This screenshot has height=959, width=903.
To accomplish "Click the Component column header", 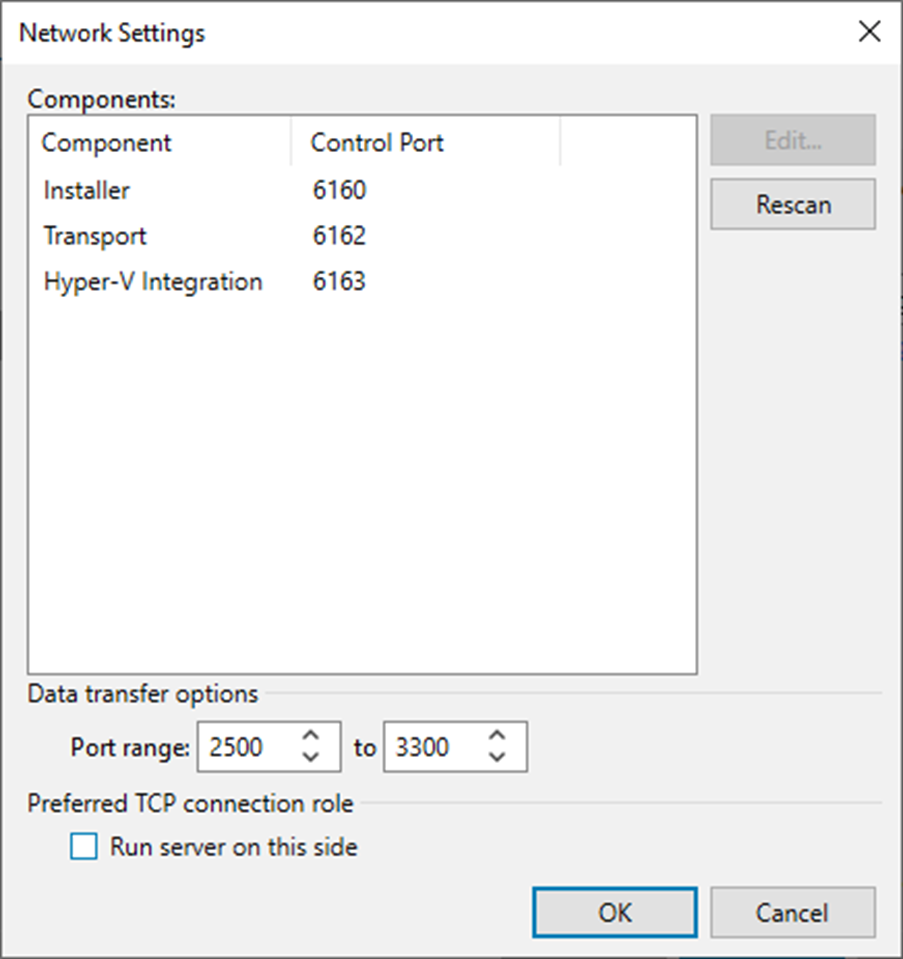I will [105, 142].
